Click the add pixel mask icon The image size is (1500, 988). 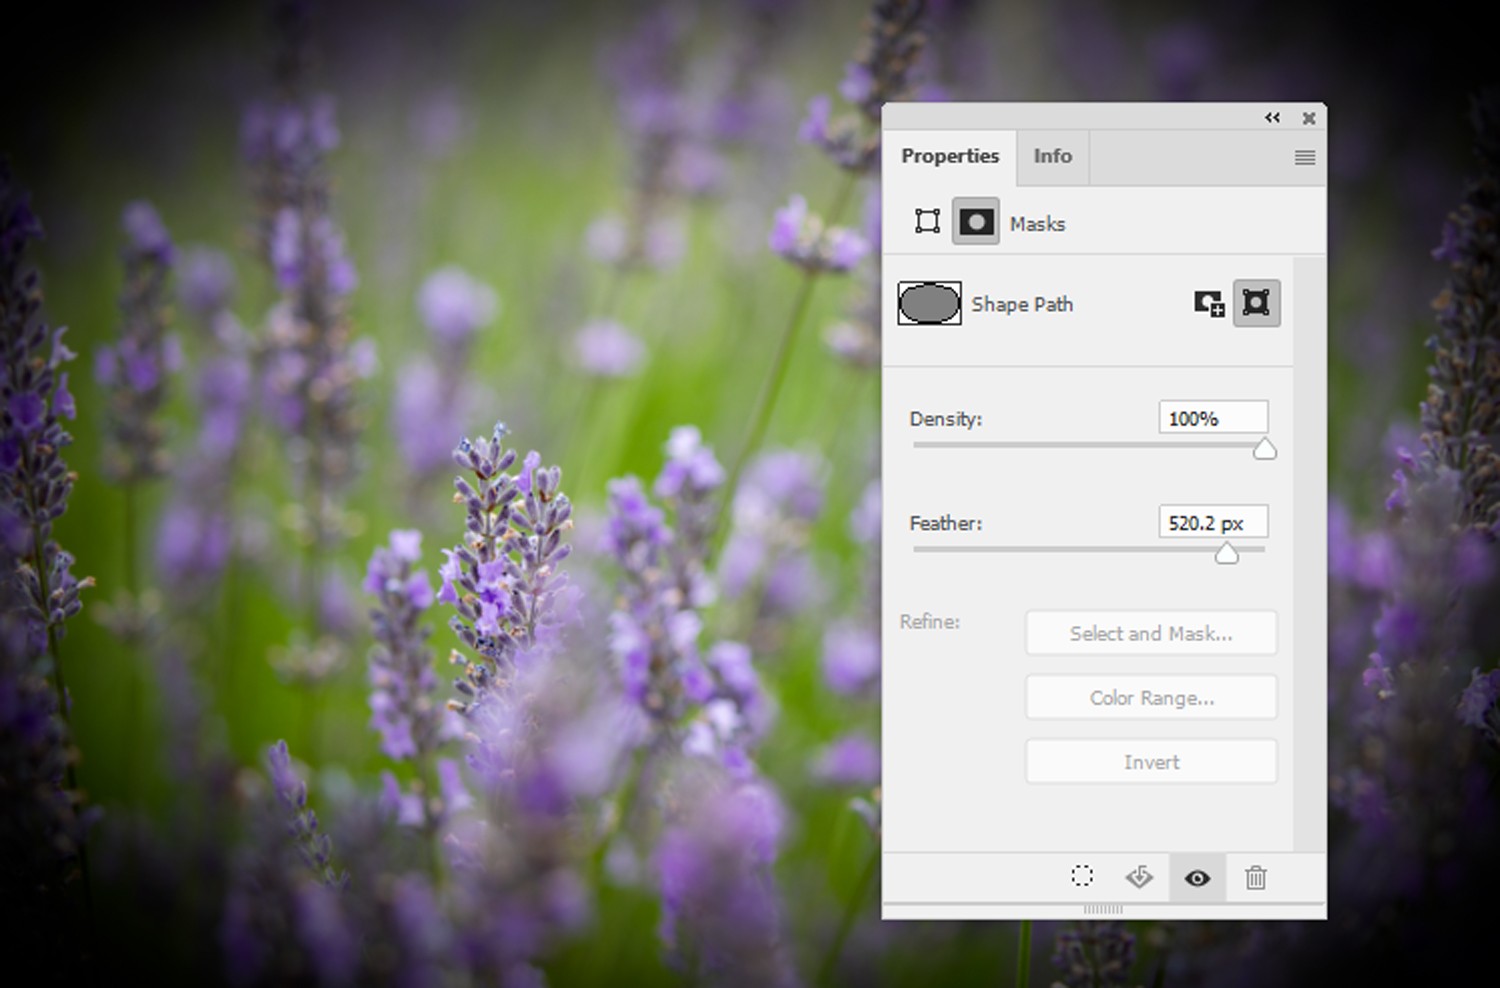pyautogui.click(x=1209, y=303)
